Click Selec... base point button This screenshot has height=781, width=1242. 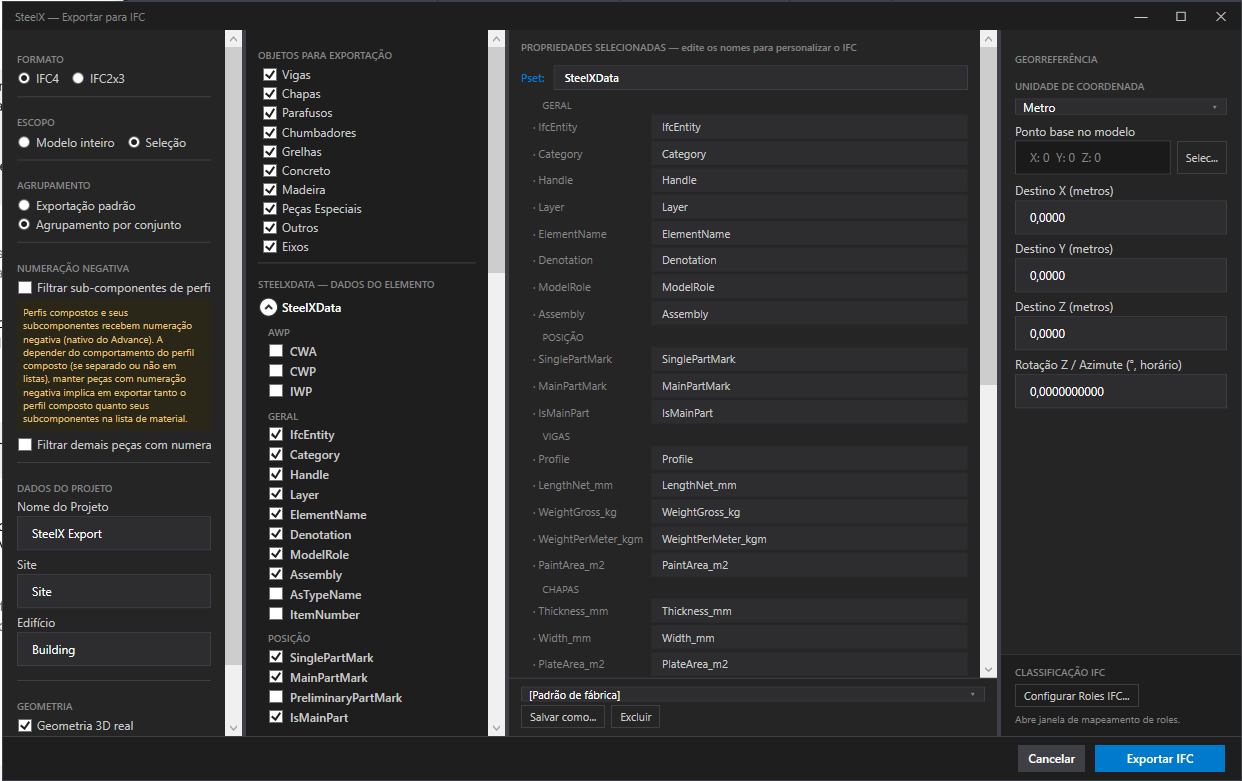1202,158
